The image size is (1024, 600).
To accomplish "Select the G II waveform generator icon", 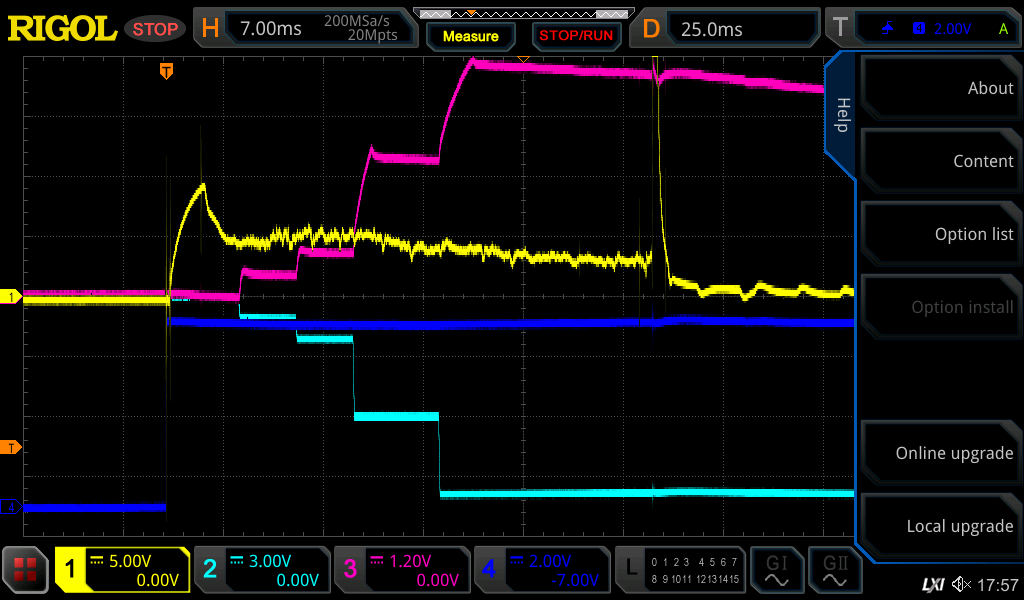I will click(x=834, y=570).
